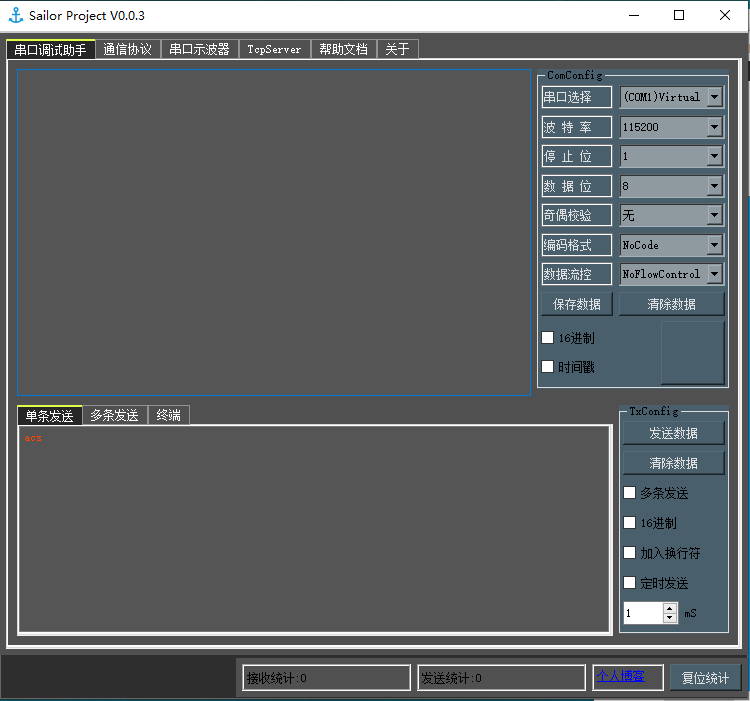Increase the mS timer value with up arrow
This screenshot has width=750, height=701.
670,609
